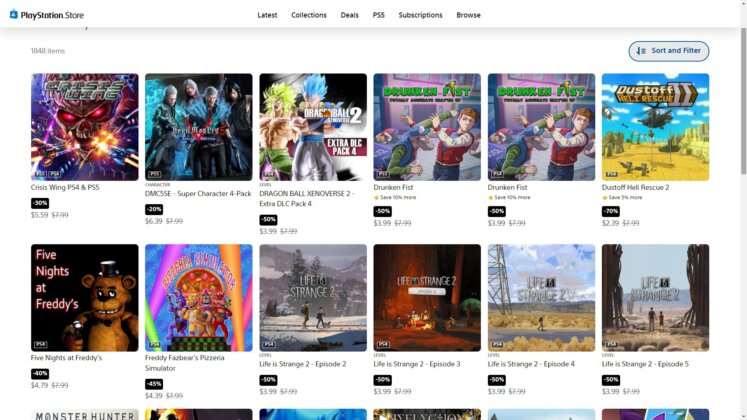Image resolution: width=747 pixels, height=420 pixels.
Task: Click the page's vertical scrollbar
Action: tap(741, 200)
